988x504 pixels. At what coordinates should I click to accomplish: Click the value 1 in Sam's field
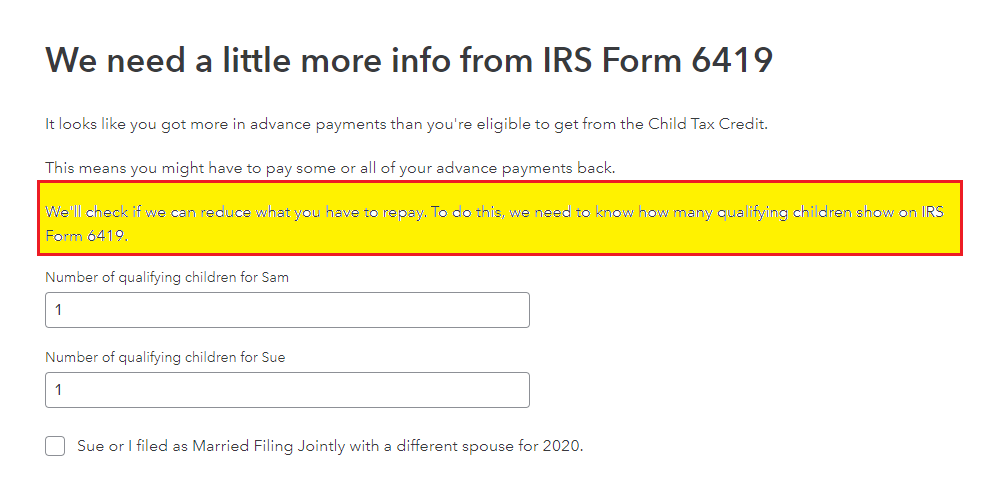click(59, 311)
